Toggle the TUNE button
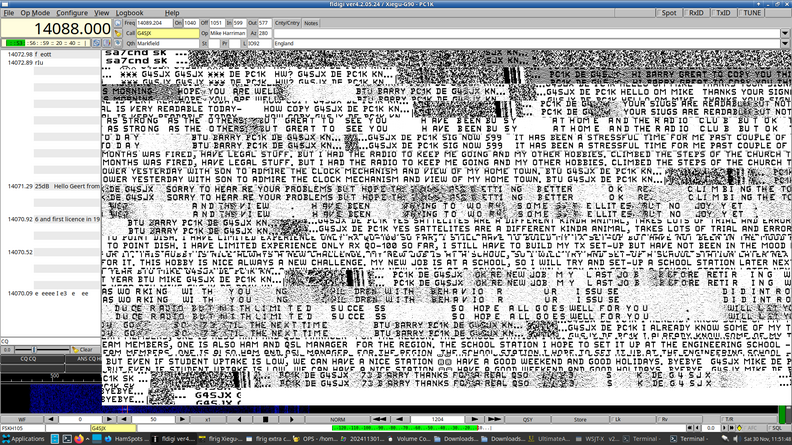 click(752, 13)
